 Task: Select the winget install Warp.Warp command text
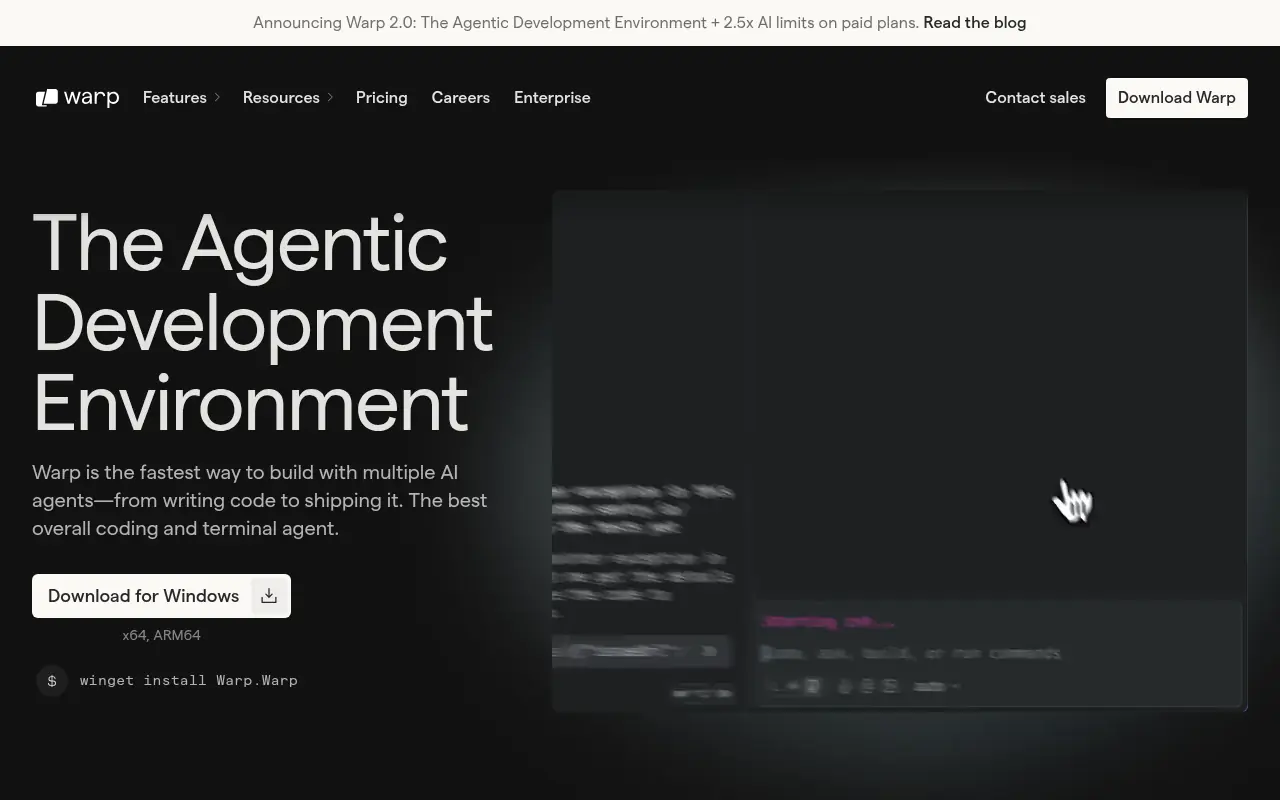pyautogui.click(x=189, y=681)
